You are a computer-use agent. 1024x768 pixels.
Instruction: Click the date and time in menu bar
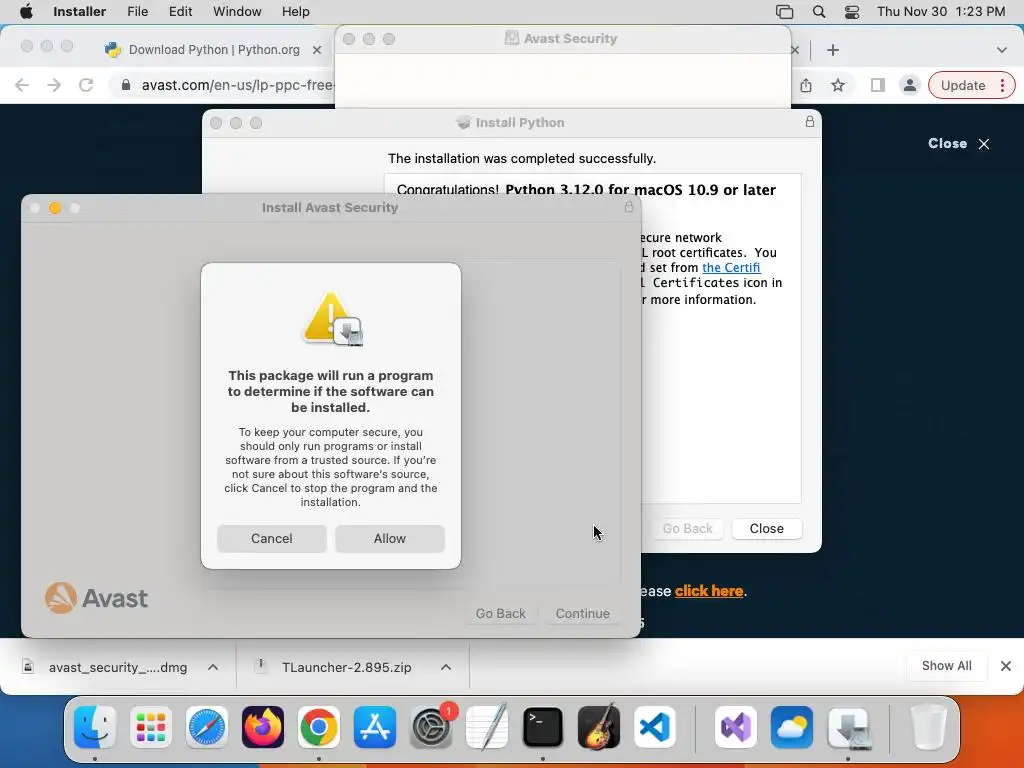tap(941, 12)
